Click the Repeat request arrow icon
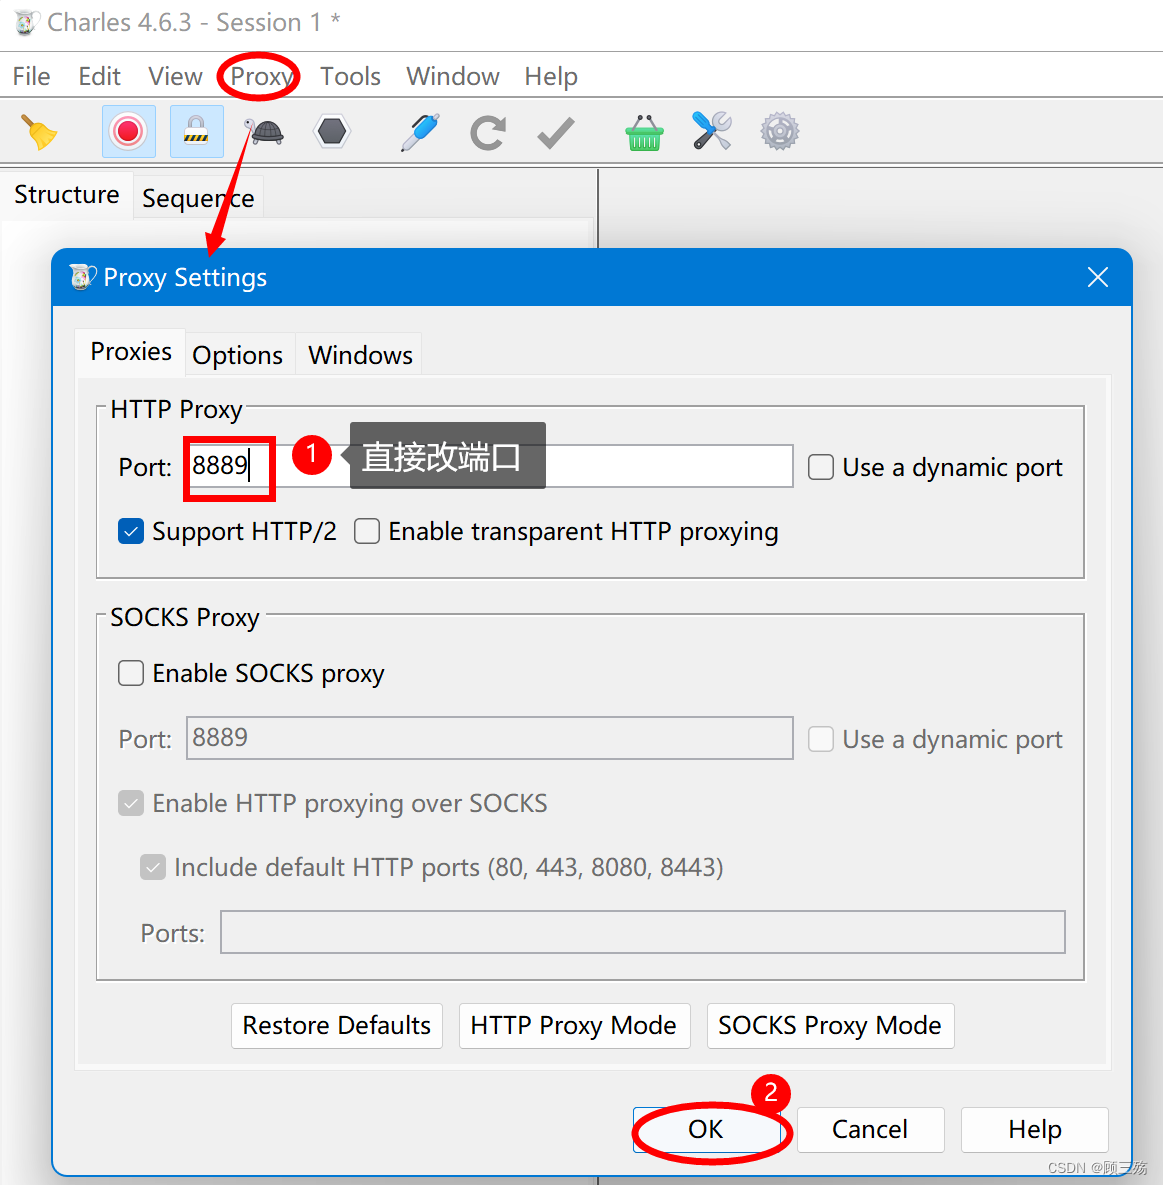Image resolution: width=1163 pixels, height=1185 pixels. pyautogui.click(x=487, y=133)
